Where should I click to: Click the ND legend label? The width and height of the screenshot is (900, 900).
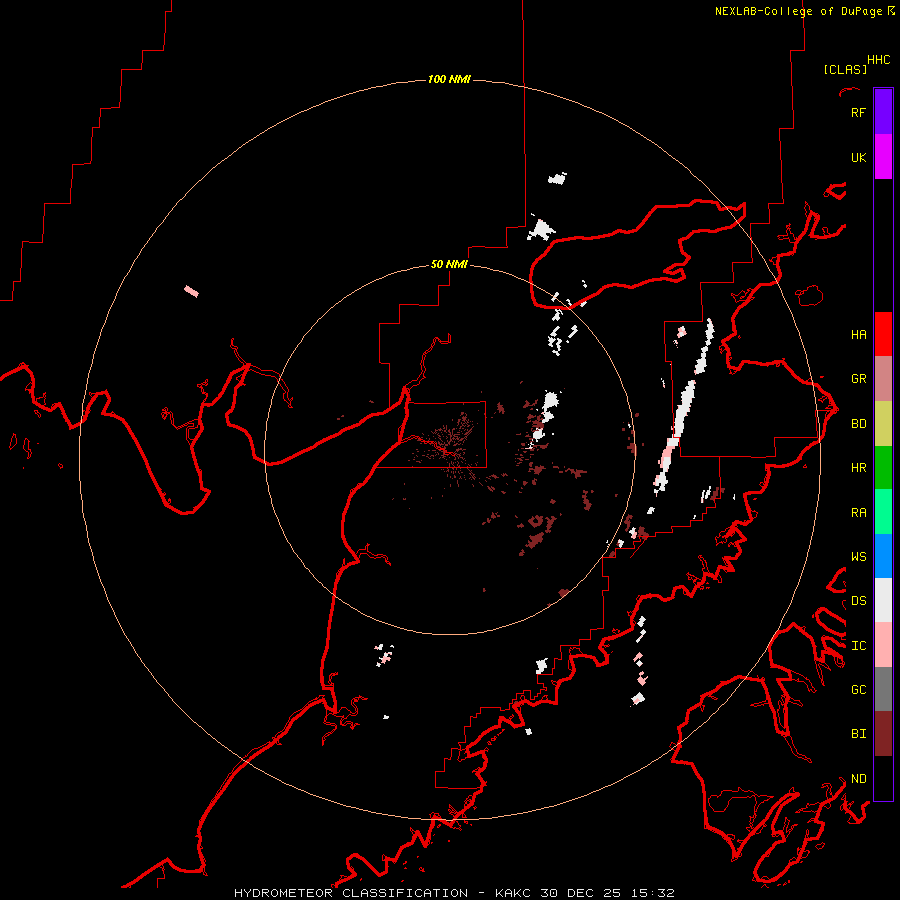[858, 778]
